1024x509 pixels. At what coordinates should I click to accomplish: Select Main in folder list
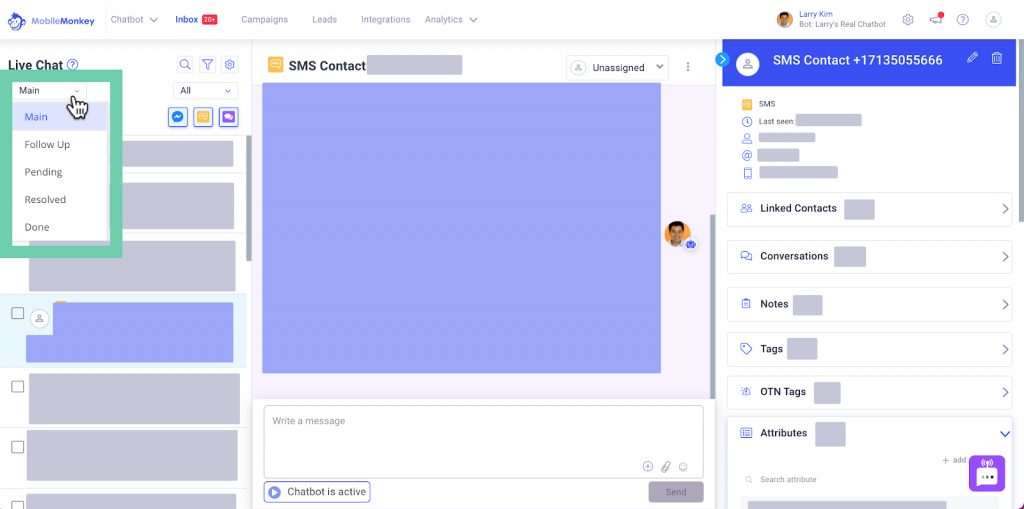(x=59, y=117)
